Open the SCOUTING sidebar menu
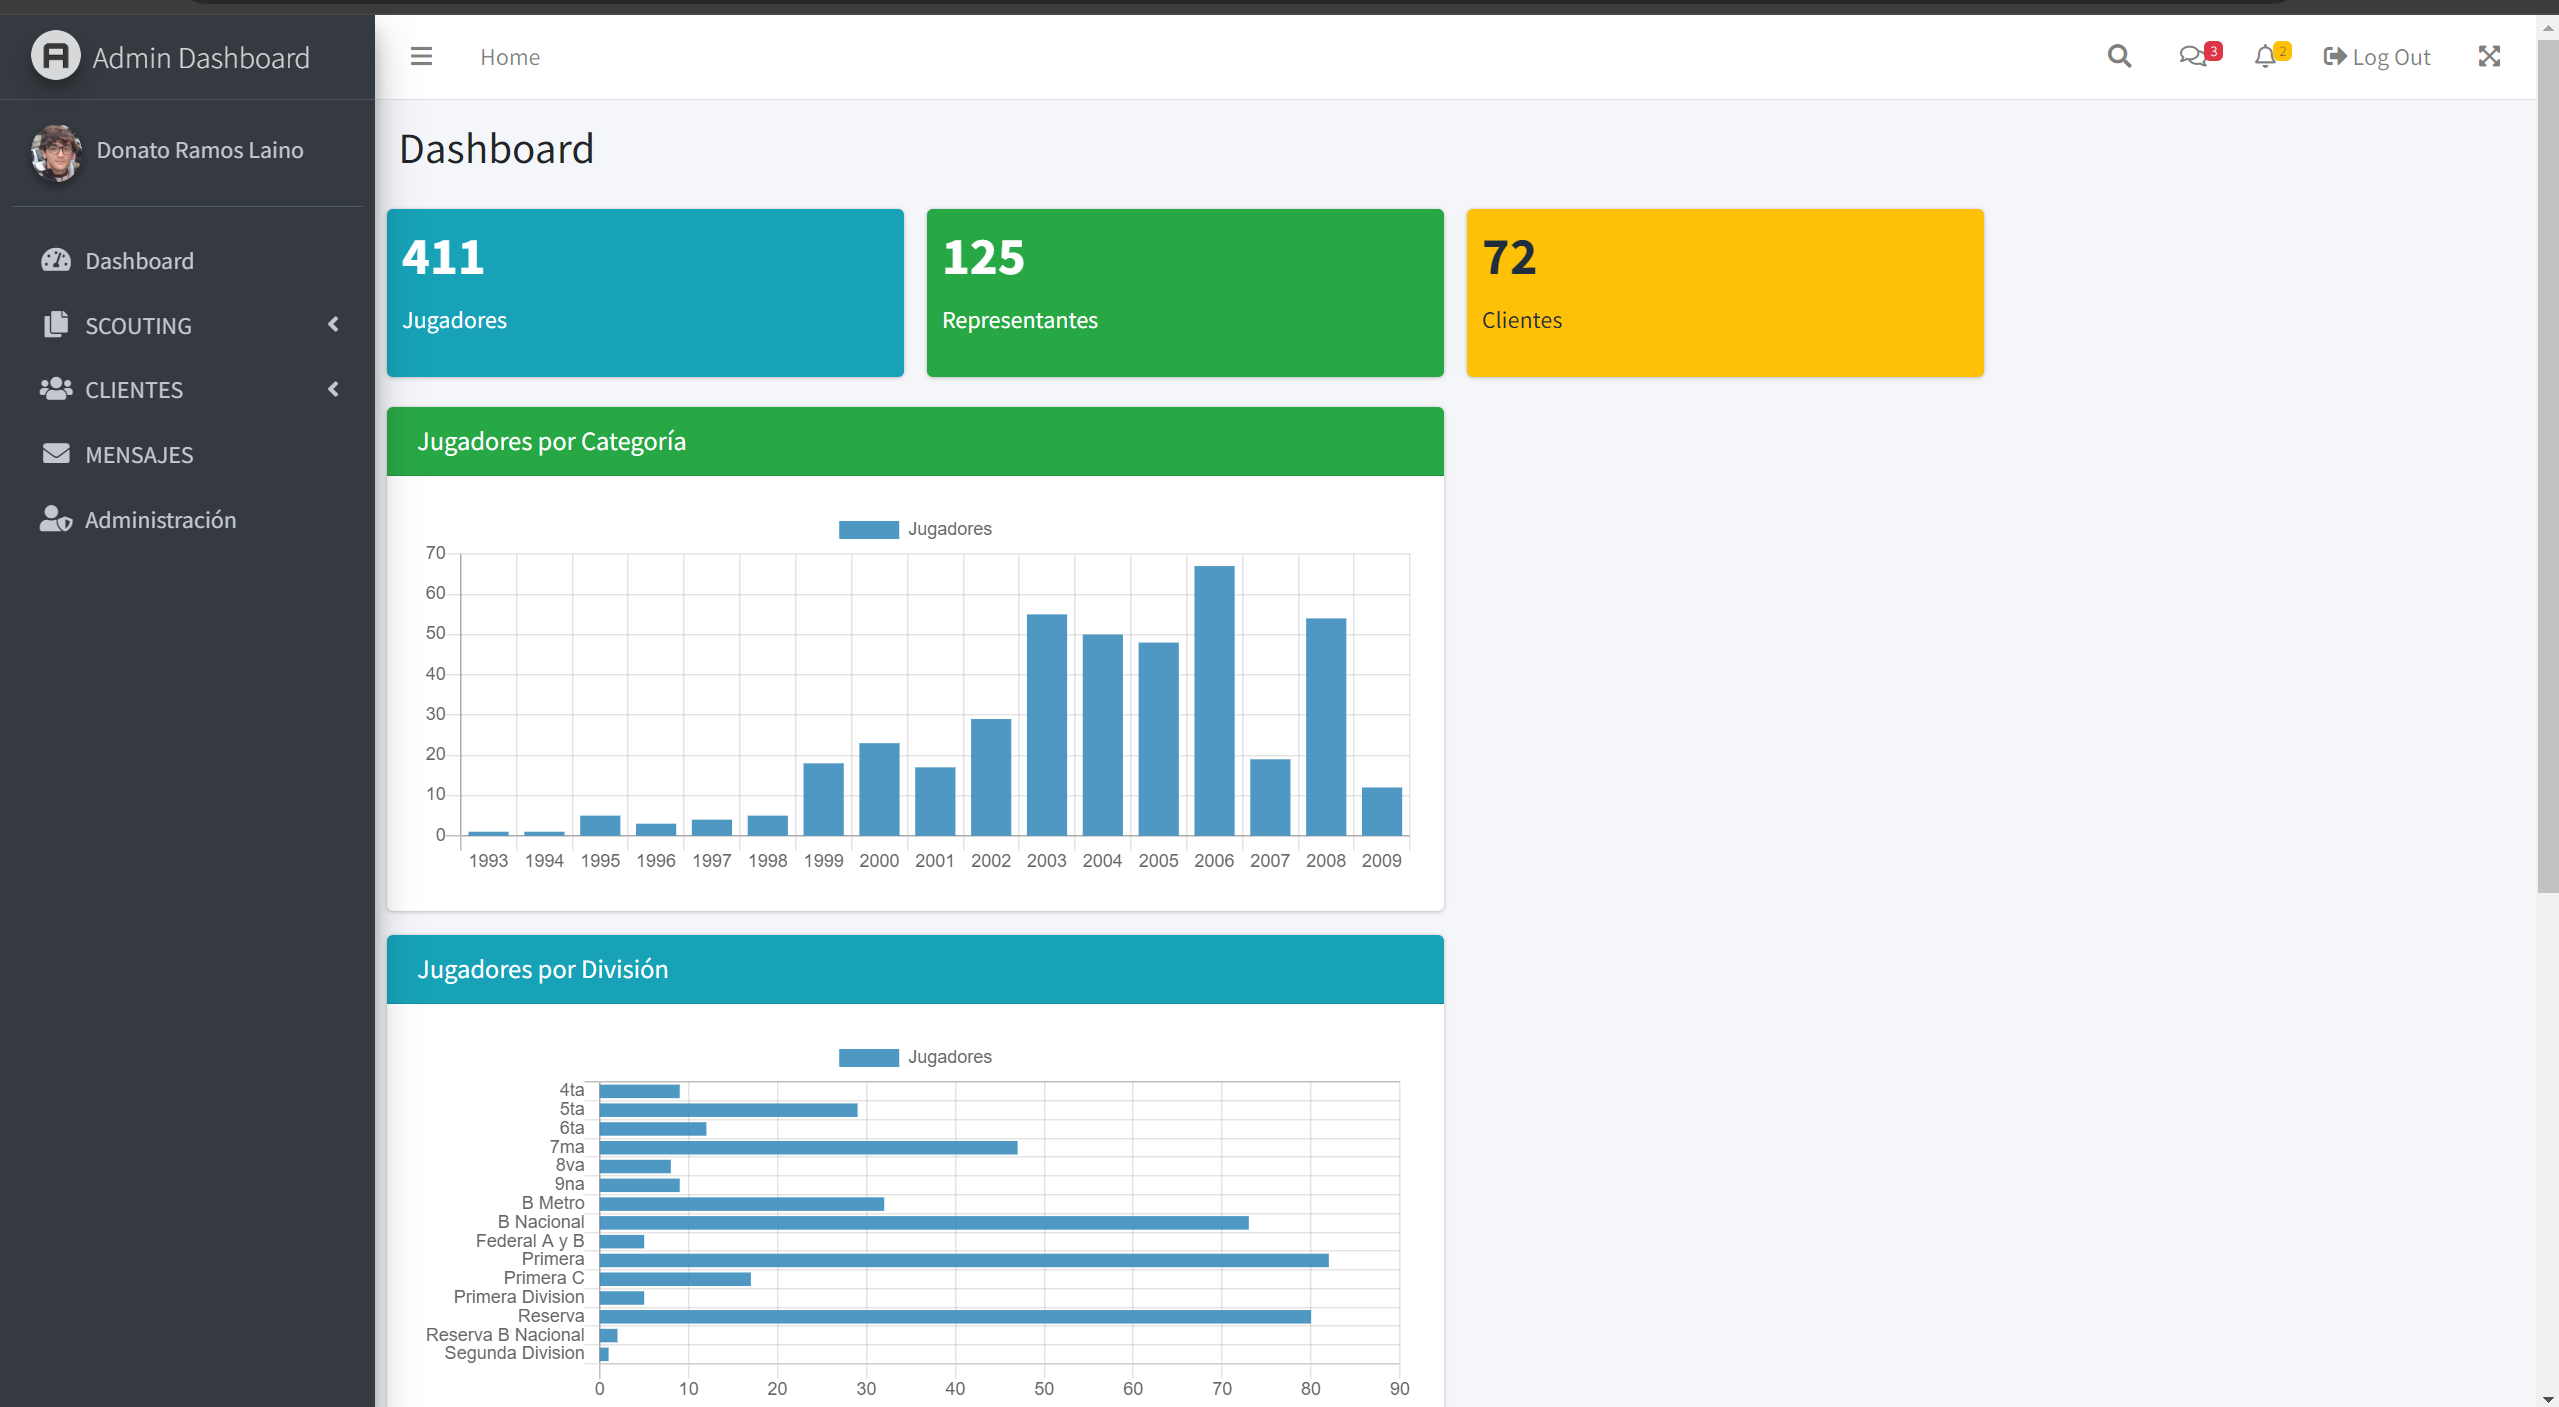Viewport: 2559px width, 1407px height. coord(188,325)
